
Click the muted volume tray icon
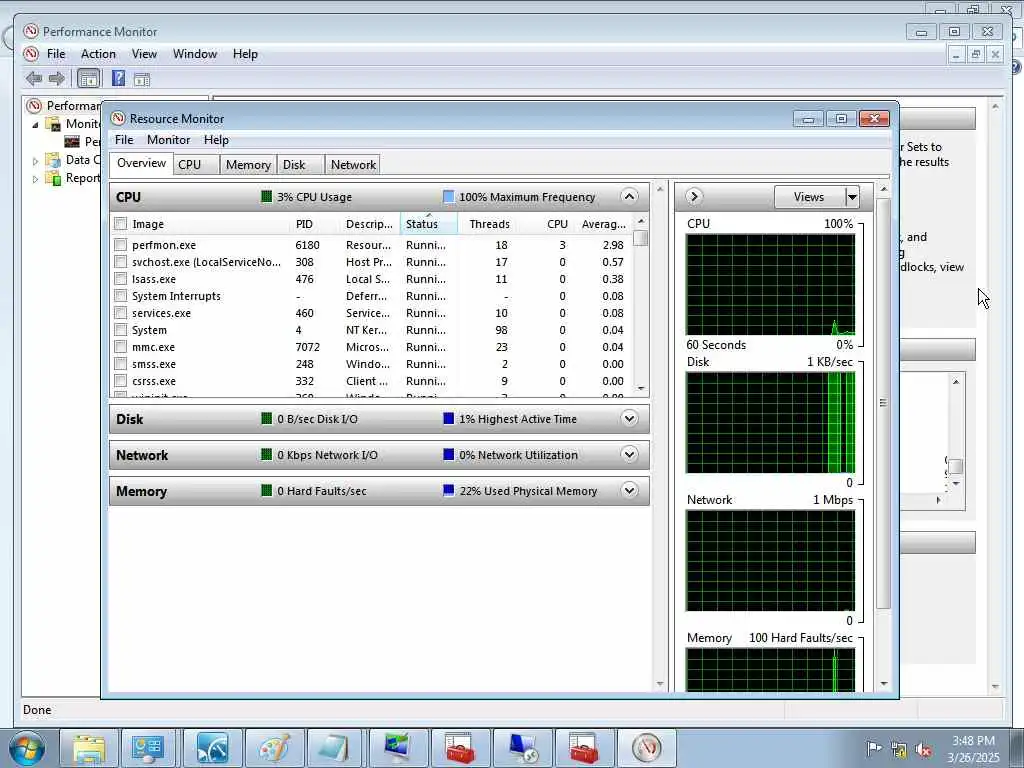point(923,750)
